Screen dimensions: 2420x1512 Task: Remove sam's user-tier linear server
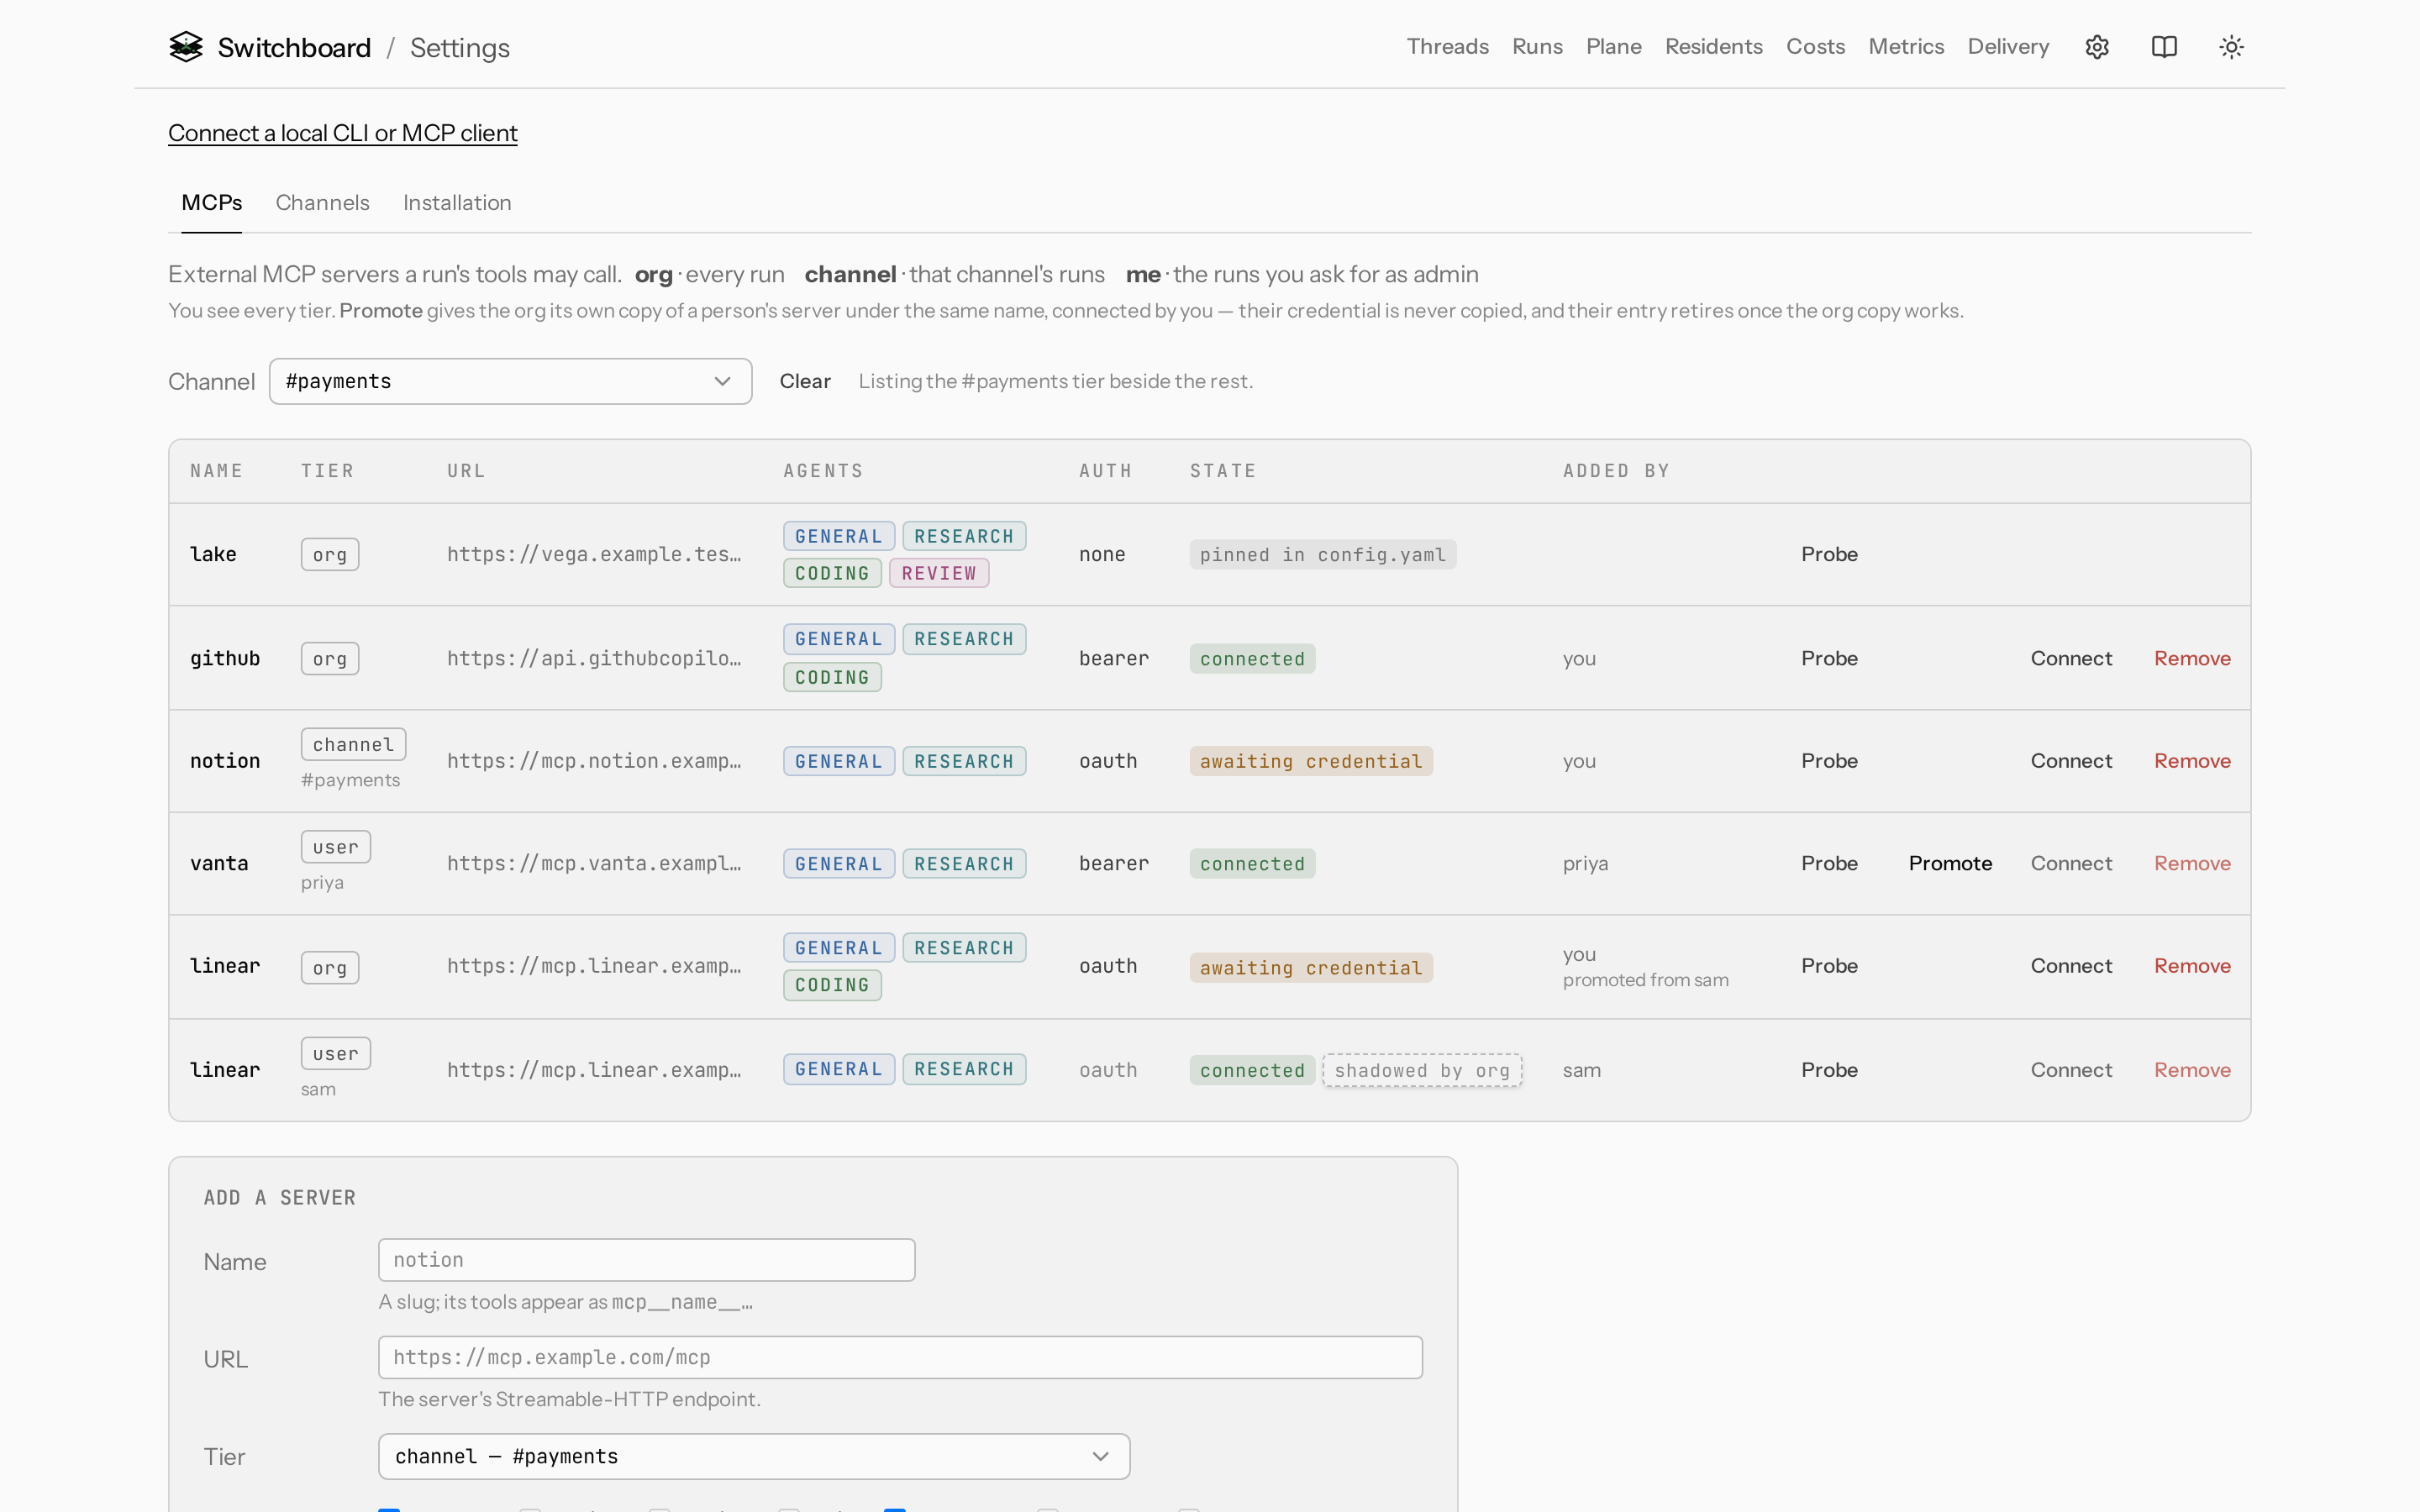[x=2192, y=1070]
